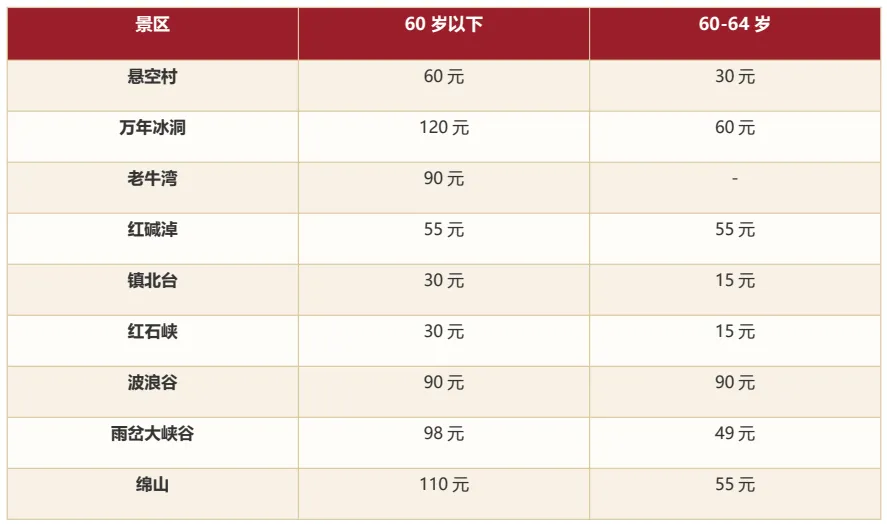Click the 120元 price for 万年冰洞
This screenshot has height=524, width=887.
click(x=444, y=127)
